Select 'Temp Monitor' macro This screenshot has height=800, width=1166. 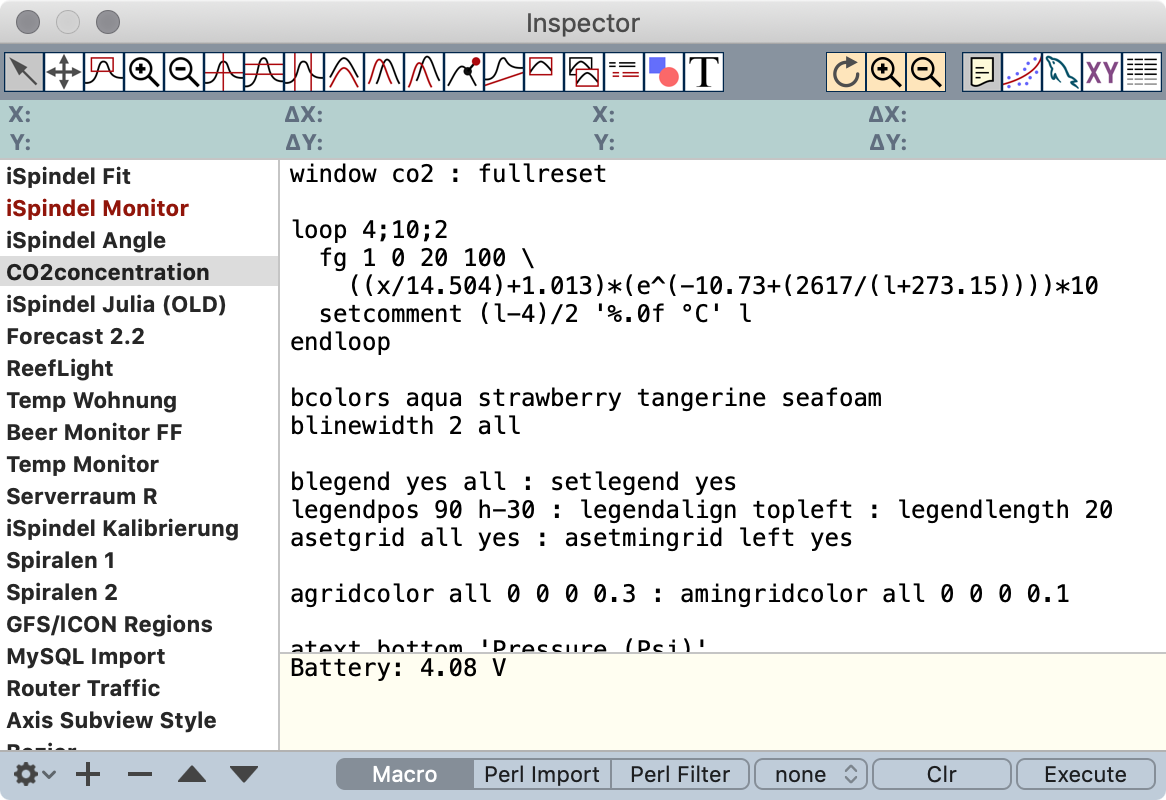point(139,464)
